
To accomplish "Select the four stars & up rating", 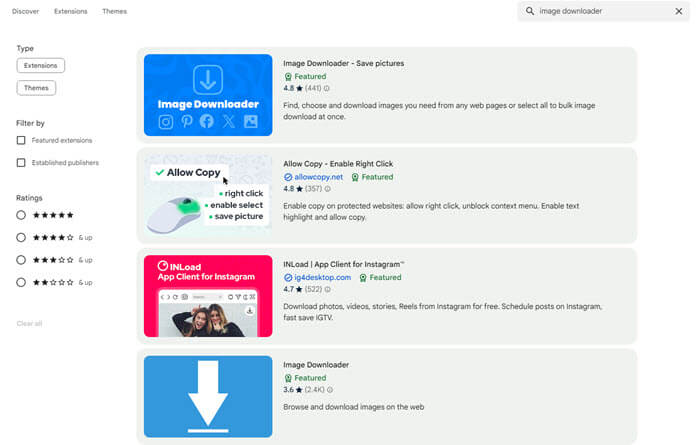I will coord(21,237).
